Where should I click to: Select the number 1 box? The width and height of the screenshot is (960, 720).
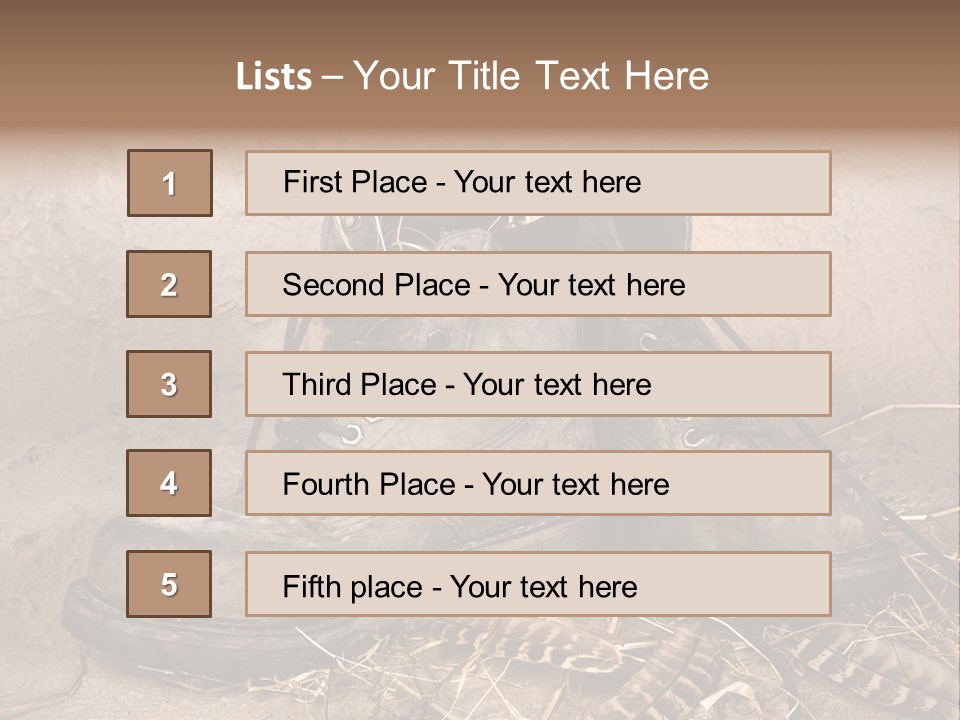pyautogui.click(x=170, y=183)
